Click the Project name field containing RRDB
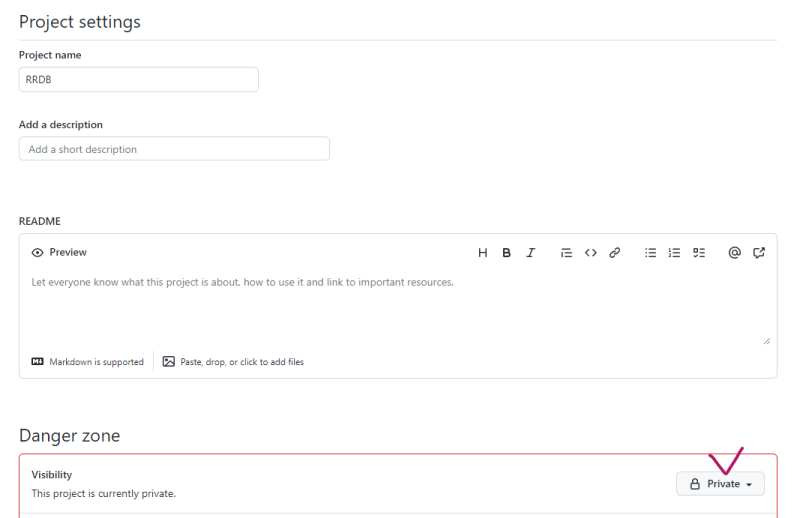This screenshot has height=518, width=800. pyautogui.click(x=138, y=80)
